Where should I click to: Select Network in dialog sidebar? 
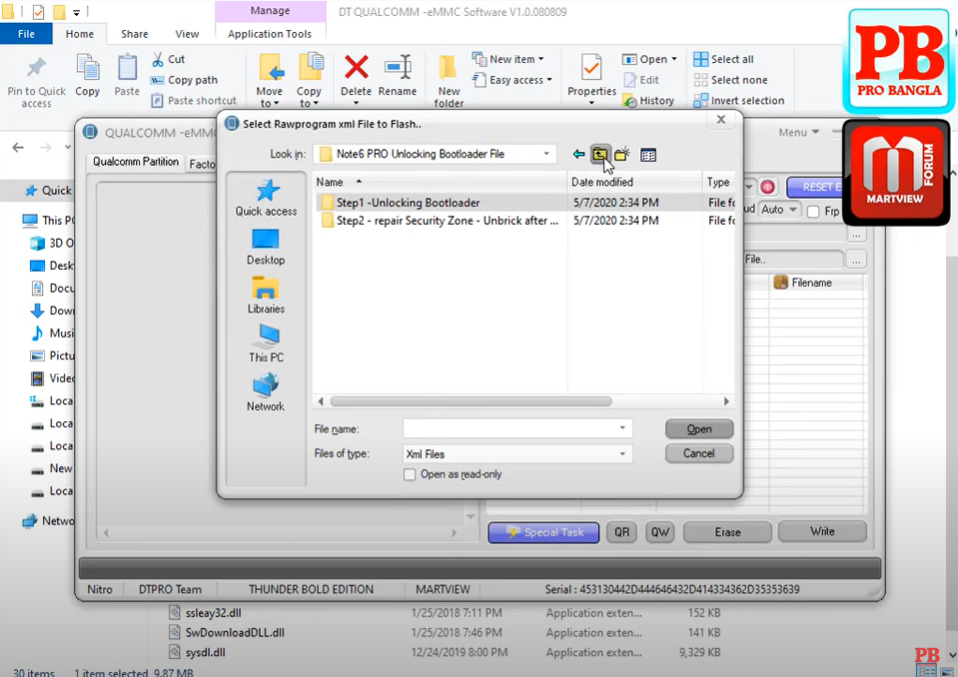266,392
